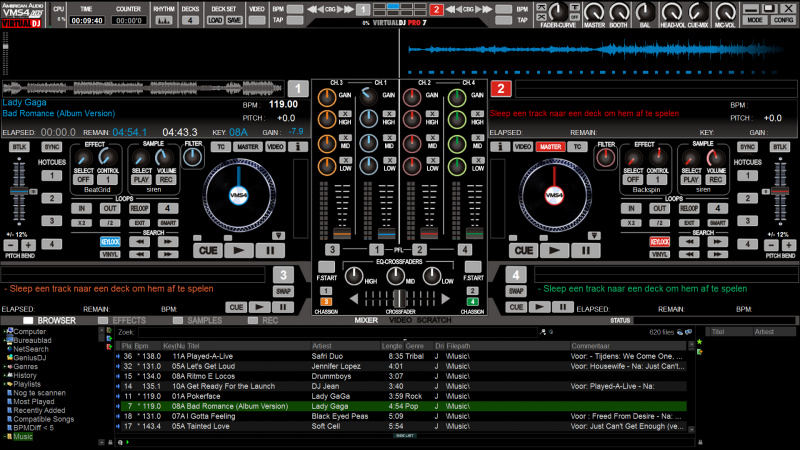Click deck 1 pitch slider

tap(19, 191)
